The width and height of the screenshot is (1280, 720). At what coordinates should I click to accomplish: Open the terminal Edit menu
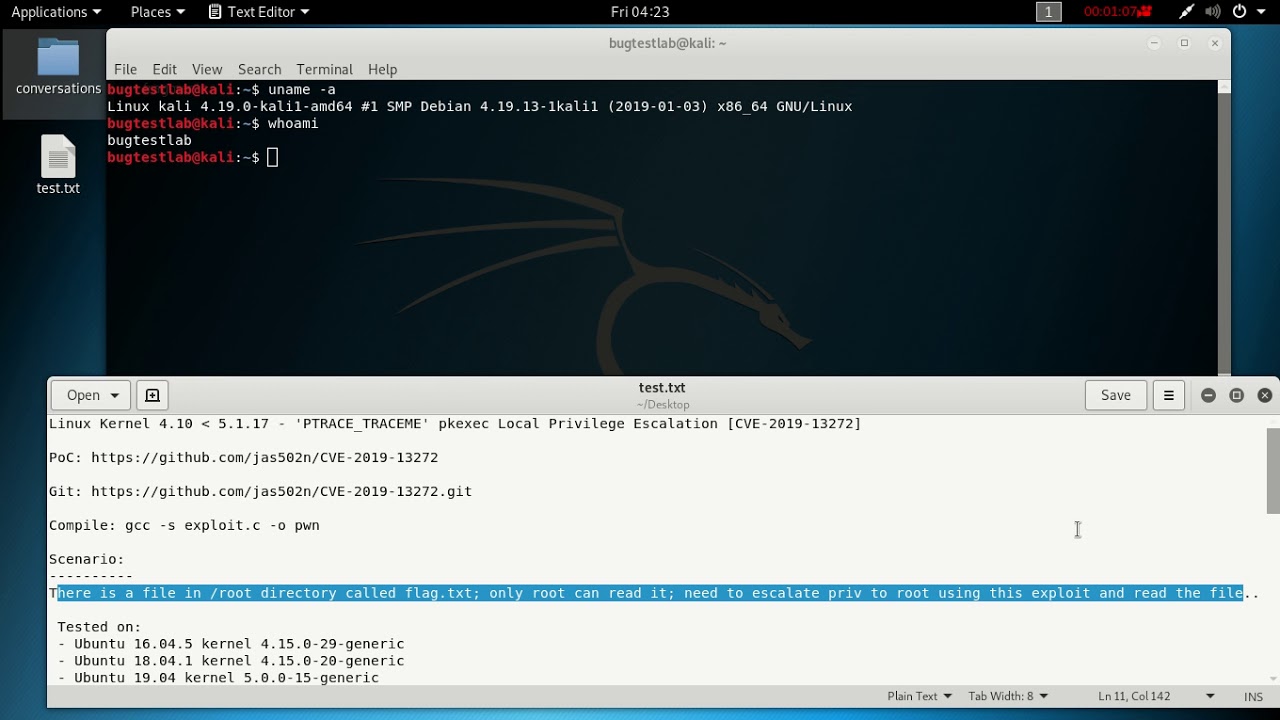164,69
